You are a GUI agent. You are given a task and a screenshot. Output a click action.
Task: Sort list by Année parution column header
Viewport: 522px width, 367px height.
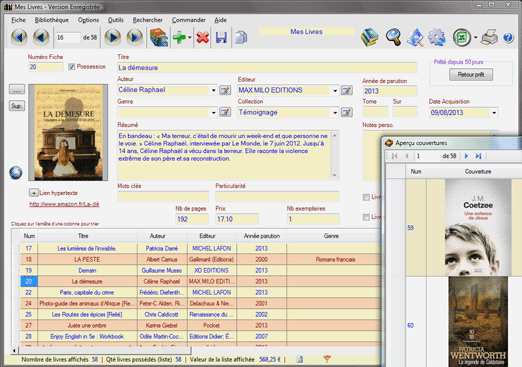[x=262, y=236]
